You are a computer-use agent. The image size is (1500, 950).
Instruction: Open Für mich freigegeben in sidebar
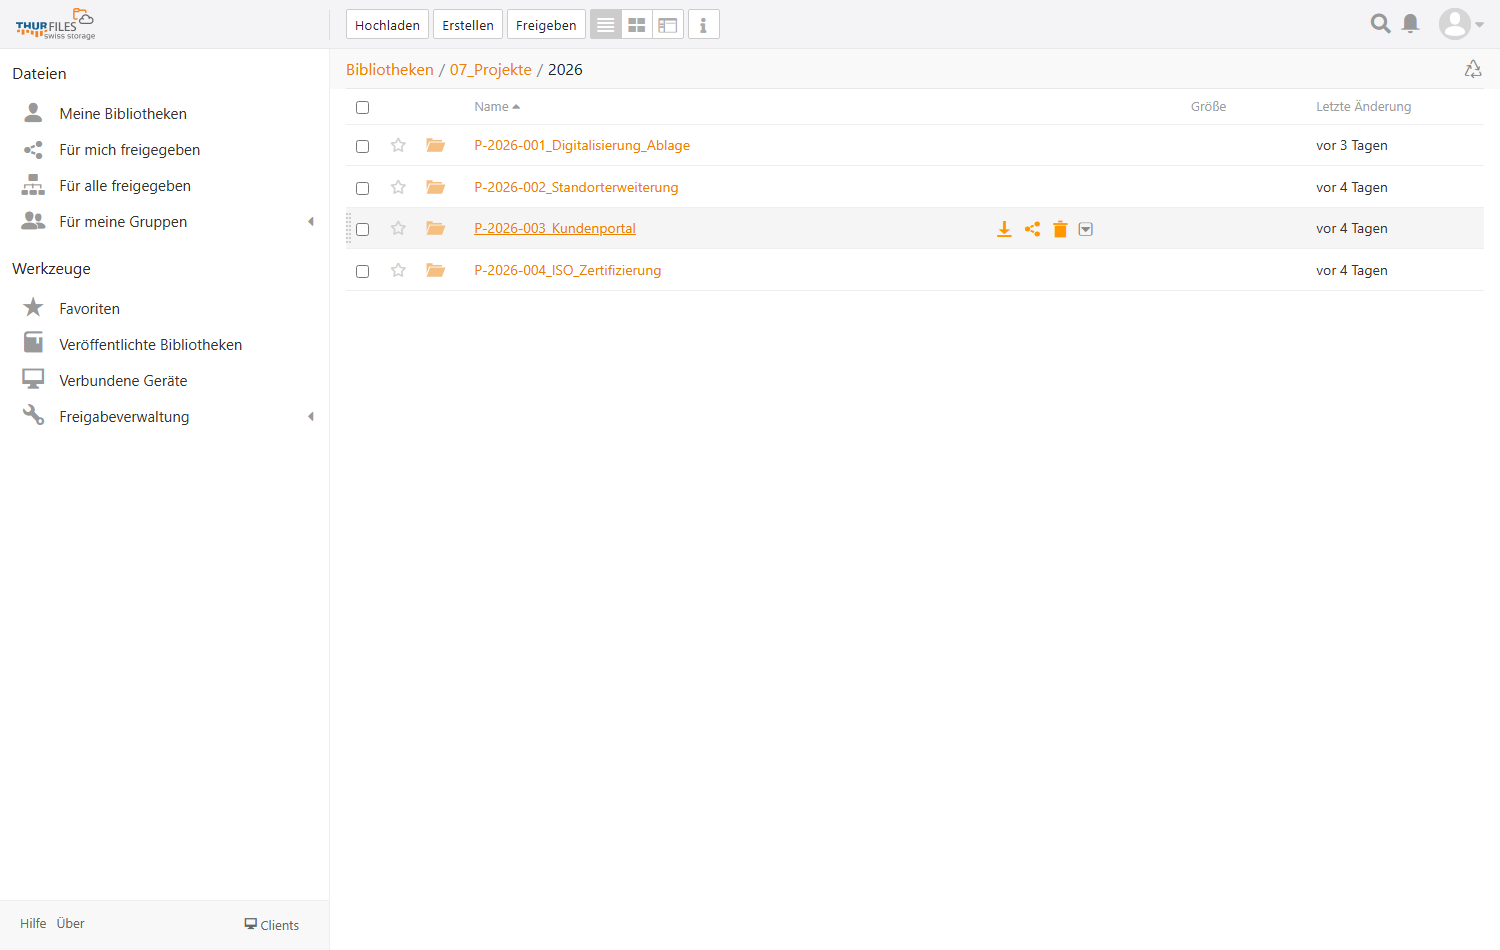130,150
